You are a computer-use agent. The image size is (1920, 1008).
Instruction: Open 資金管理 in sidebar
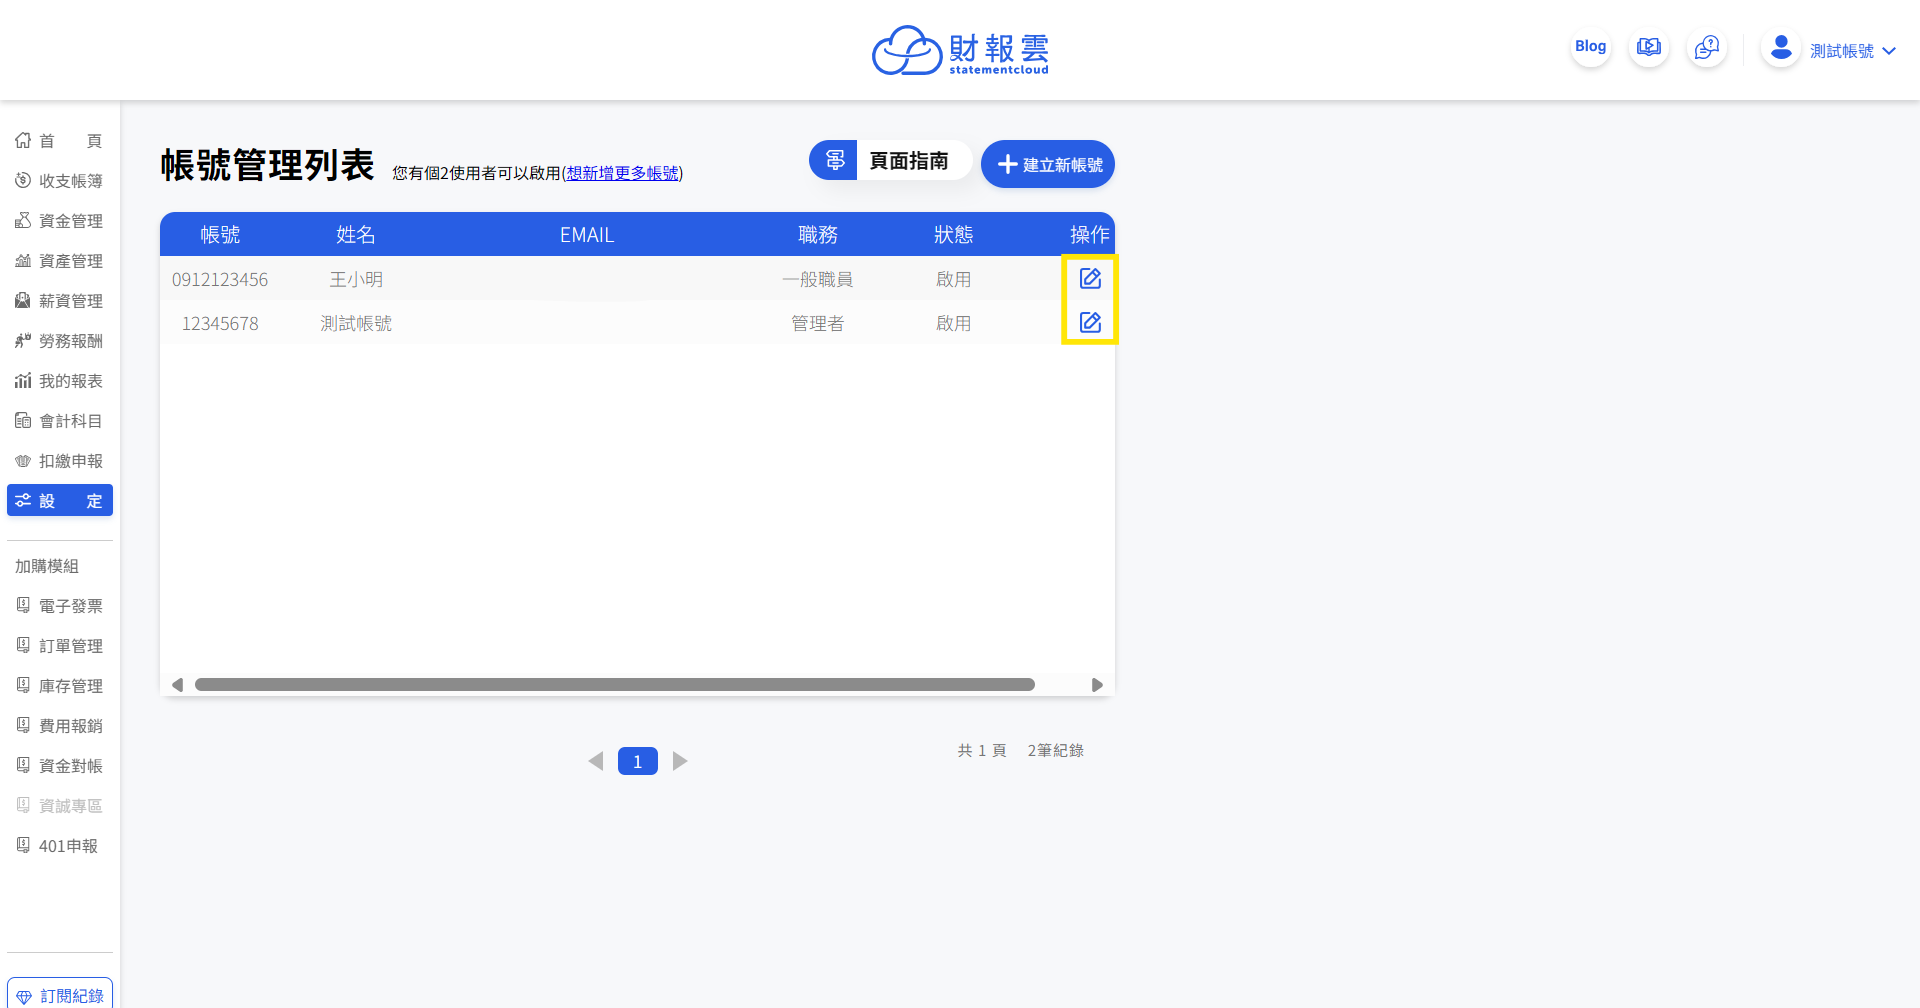click(59, 221)
